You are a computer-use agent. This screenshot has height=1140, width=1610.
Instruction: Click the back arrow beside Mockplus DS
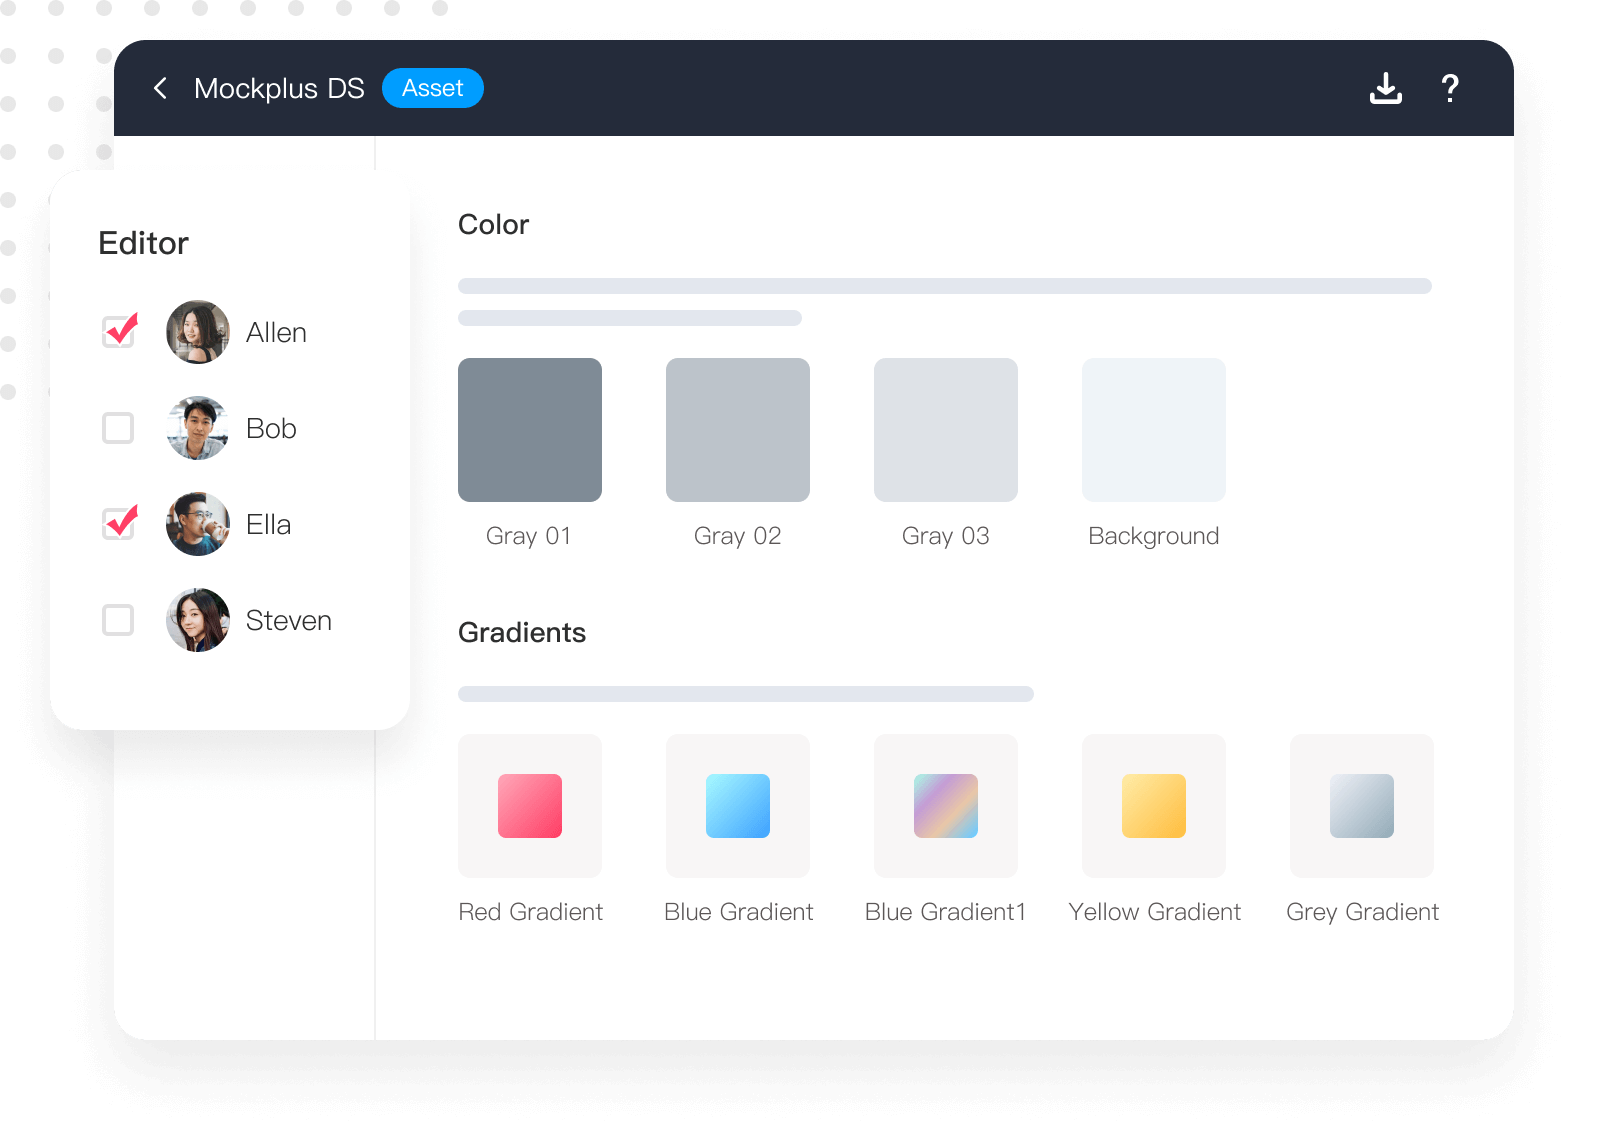(160, 88)
